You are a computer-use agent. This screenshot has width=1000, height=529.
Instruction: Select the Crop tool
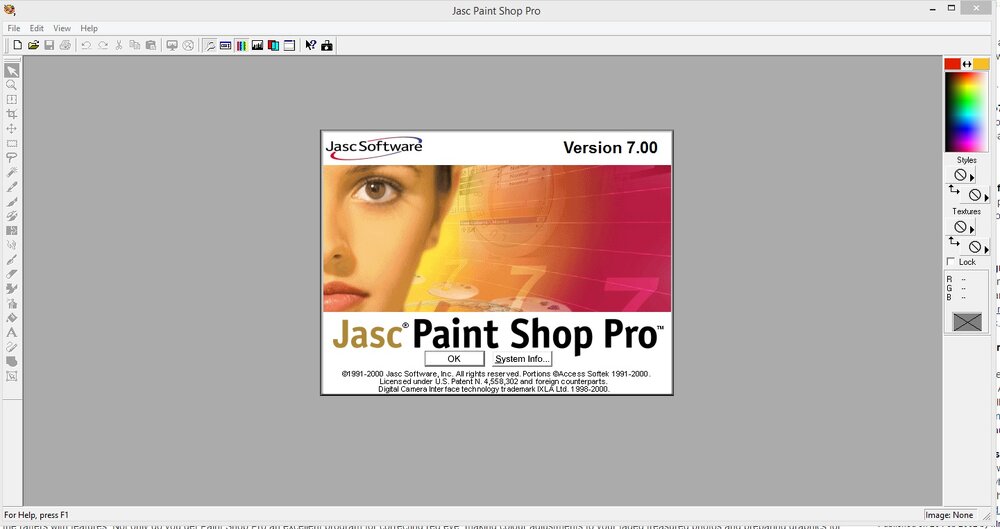click(x=11, y=114)
